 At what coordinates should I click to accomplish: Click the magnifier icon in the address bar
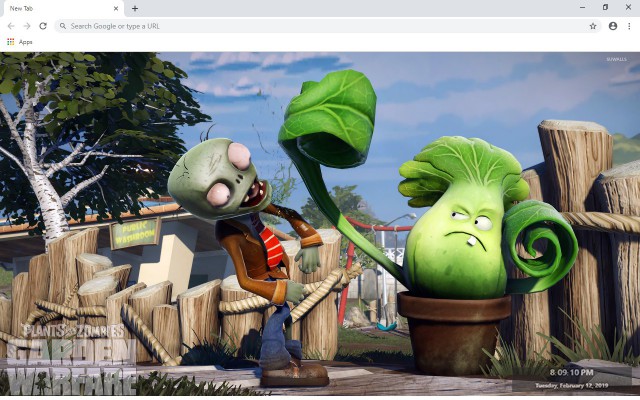[63, 26]
